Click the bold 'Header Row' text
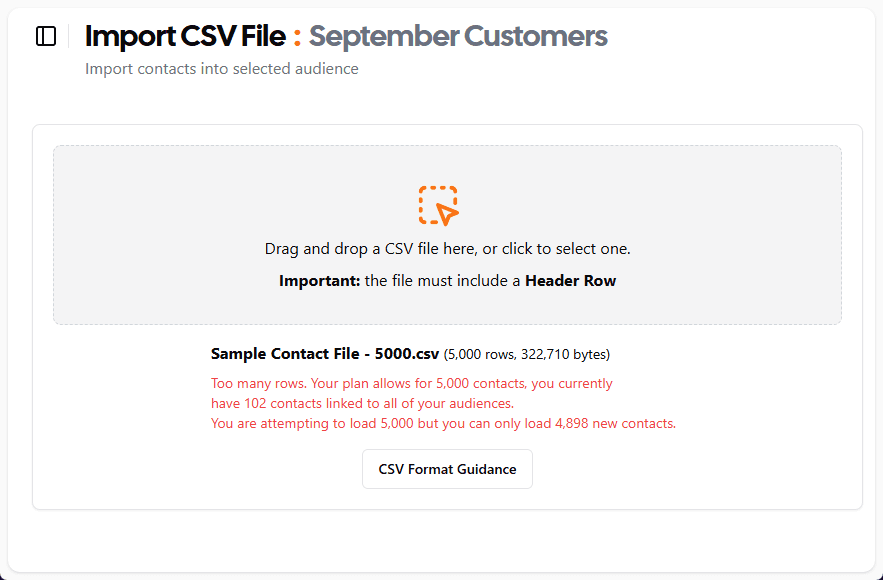 (x=570, y=281)
